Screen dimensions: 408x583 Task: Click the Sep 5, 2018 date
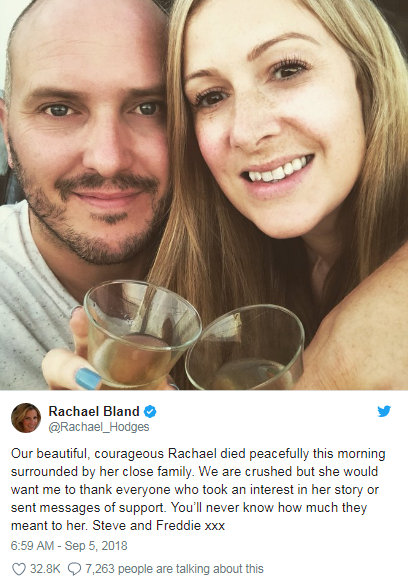pyautogui.click(x=96, y=546)
